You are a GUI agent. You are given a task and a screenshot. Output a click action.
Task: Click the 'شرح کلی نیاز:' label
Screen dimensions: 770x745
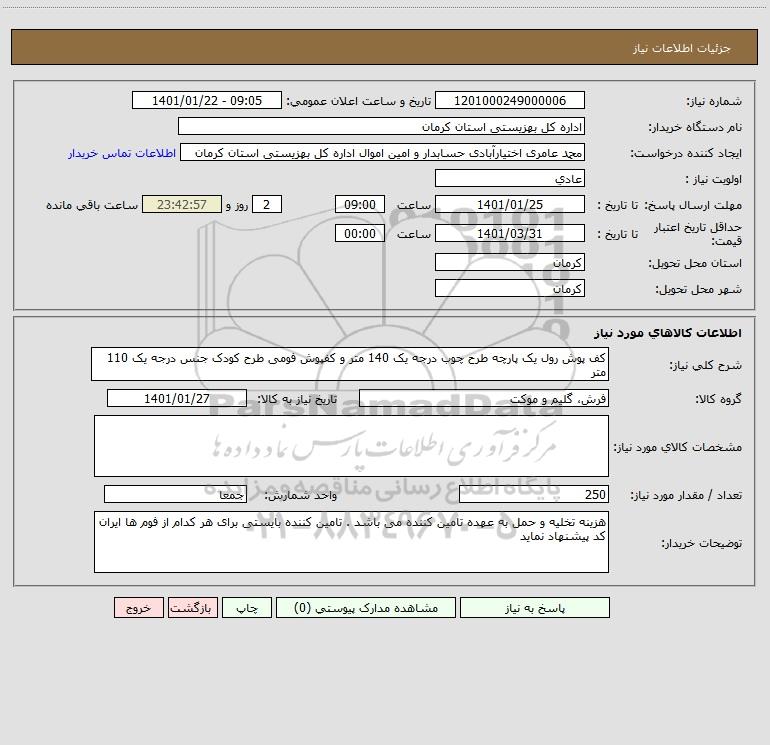pyautogui.click(x=706, y=365)
